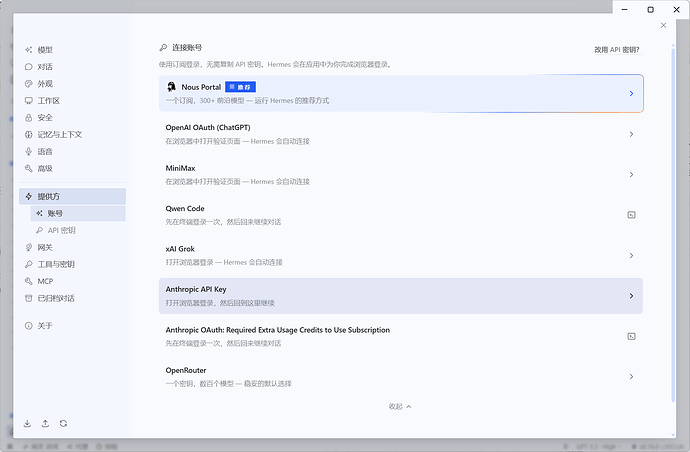
Task: Click the key icon beside 连接账号 heading
Action: 163,47
